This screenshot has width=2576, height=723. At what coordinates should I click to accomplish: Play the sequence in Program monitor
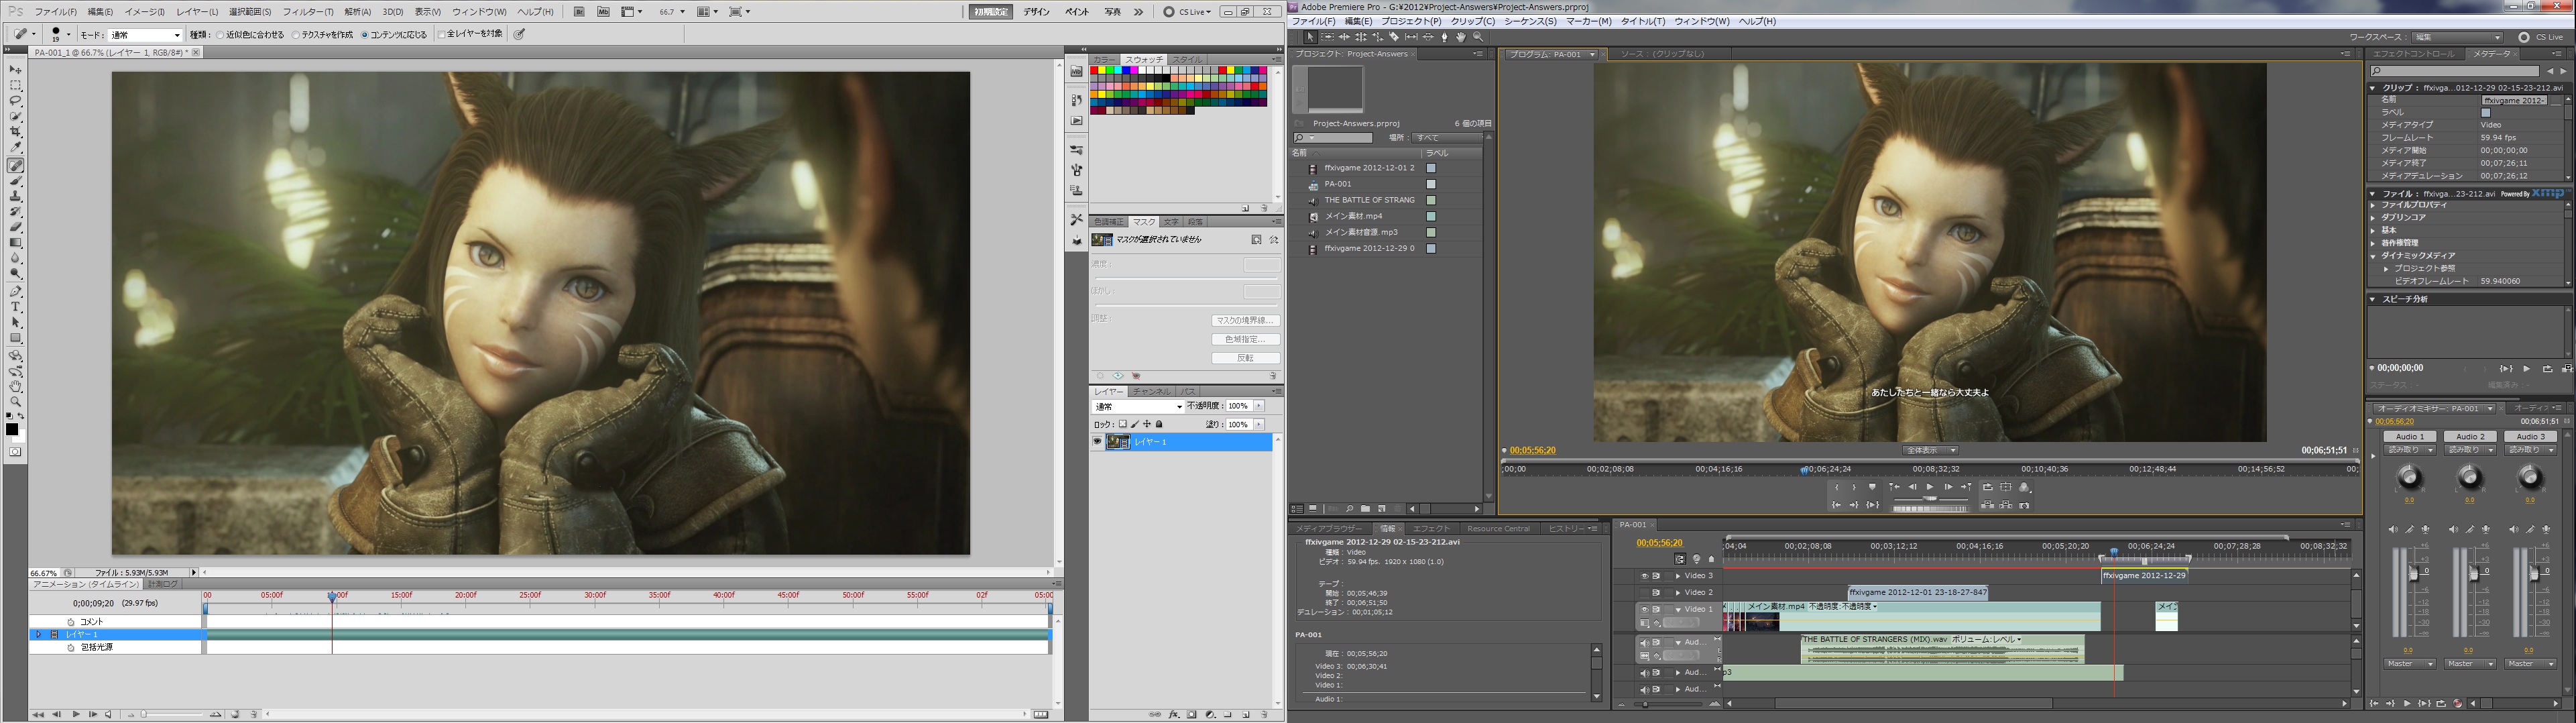(x=1930, y=487)
